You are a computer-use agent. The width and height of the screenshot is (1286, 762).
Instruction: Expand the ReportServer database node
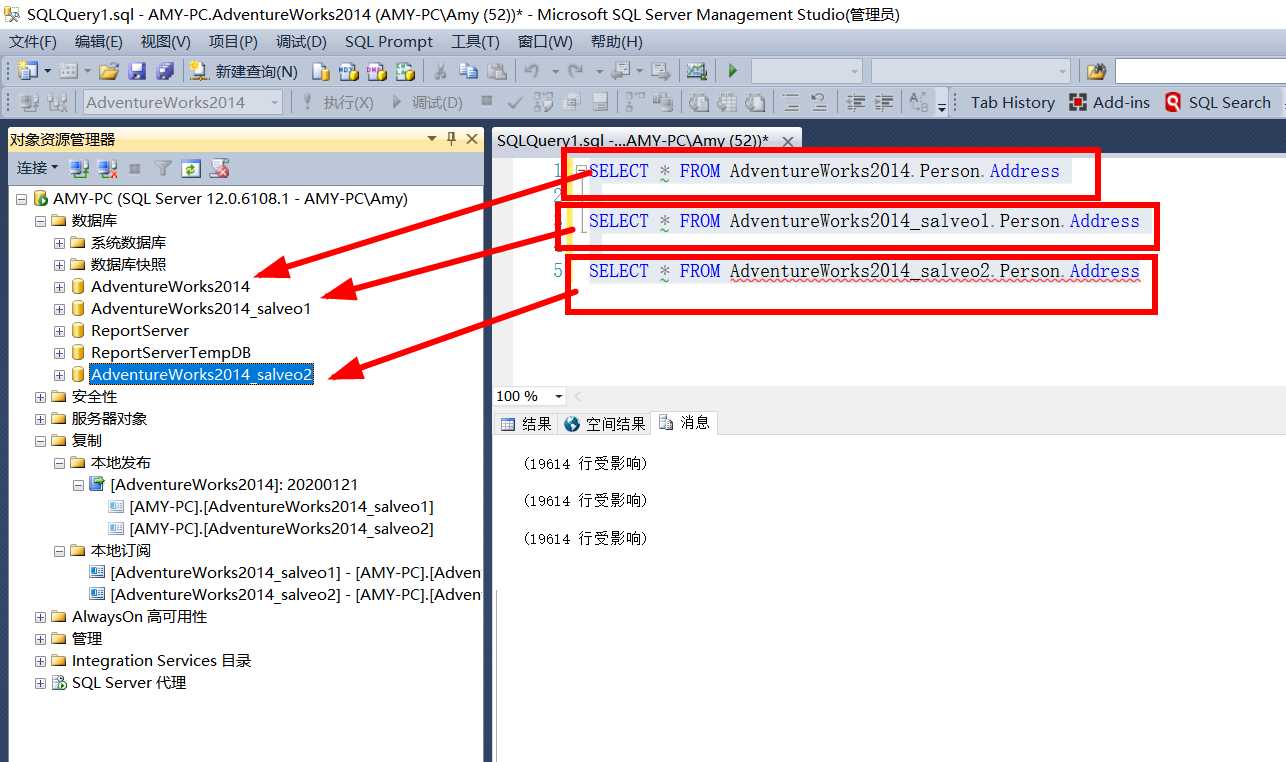click(59, 331)
